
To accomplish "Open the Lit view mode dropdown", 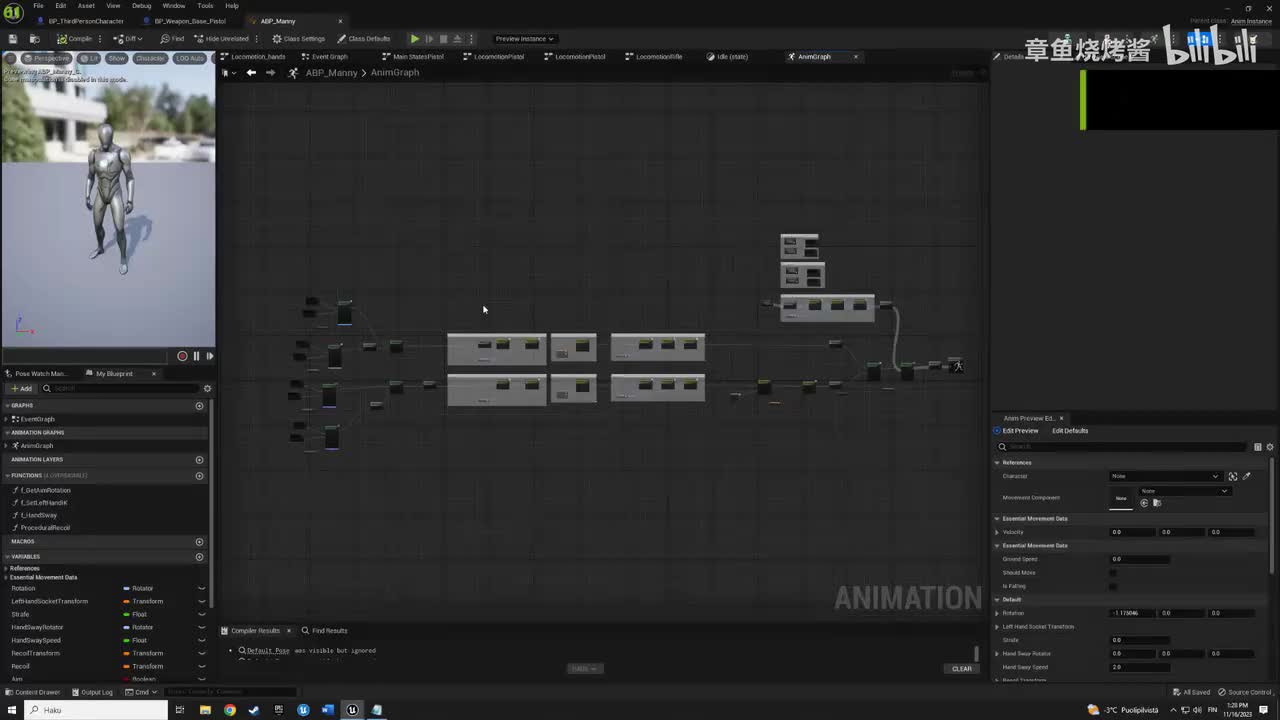I will [x=90, y=58].
